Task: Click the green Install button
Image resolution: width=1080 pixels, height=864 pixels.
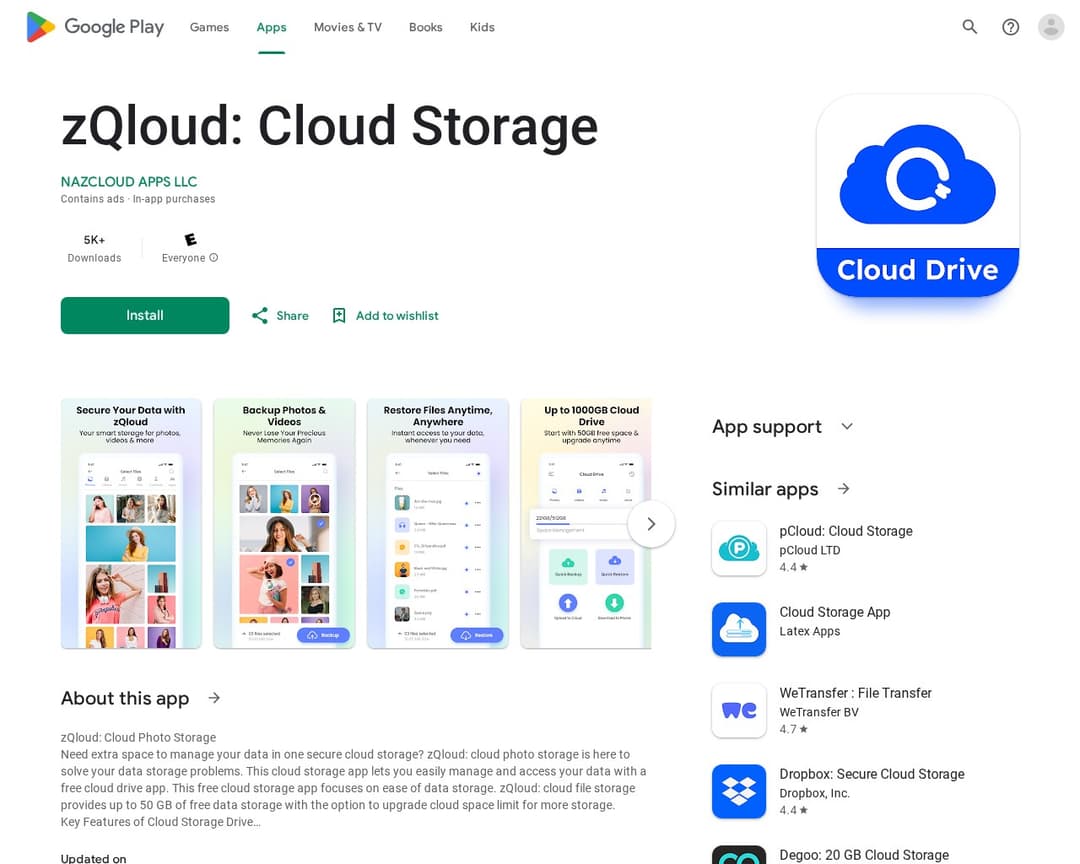Action: coord(145,316)
